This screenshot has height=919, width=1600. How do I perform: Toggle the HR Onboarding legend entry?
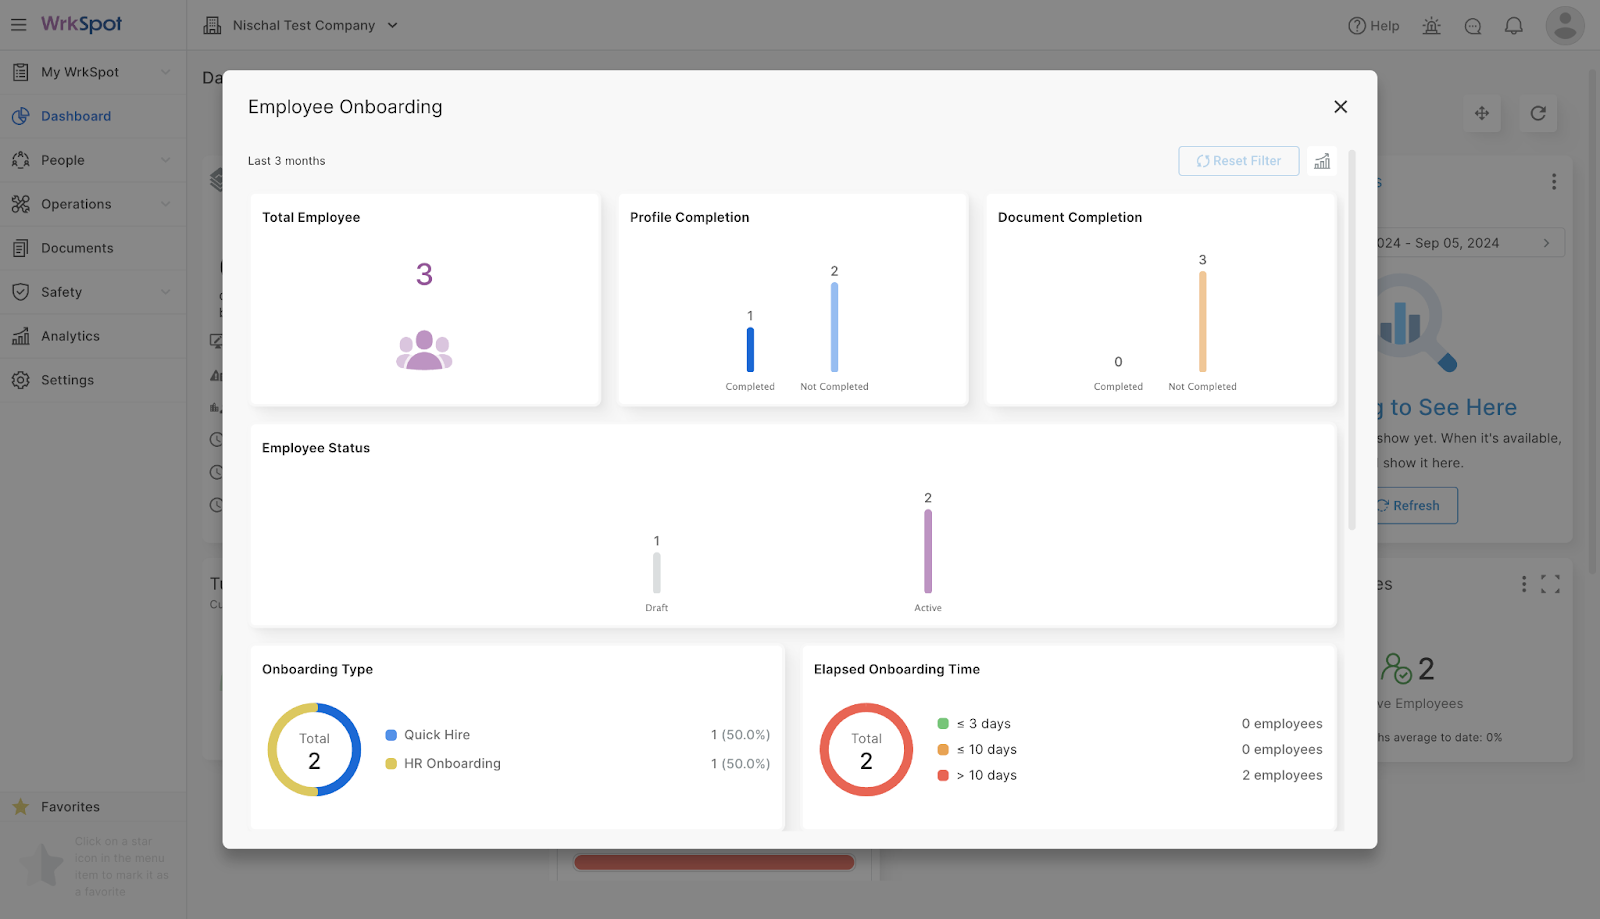click(x=452, y=763)
